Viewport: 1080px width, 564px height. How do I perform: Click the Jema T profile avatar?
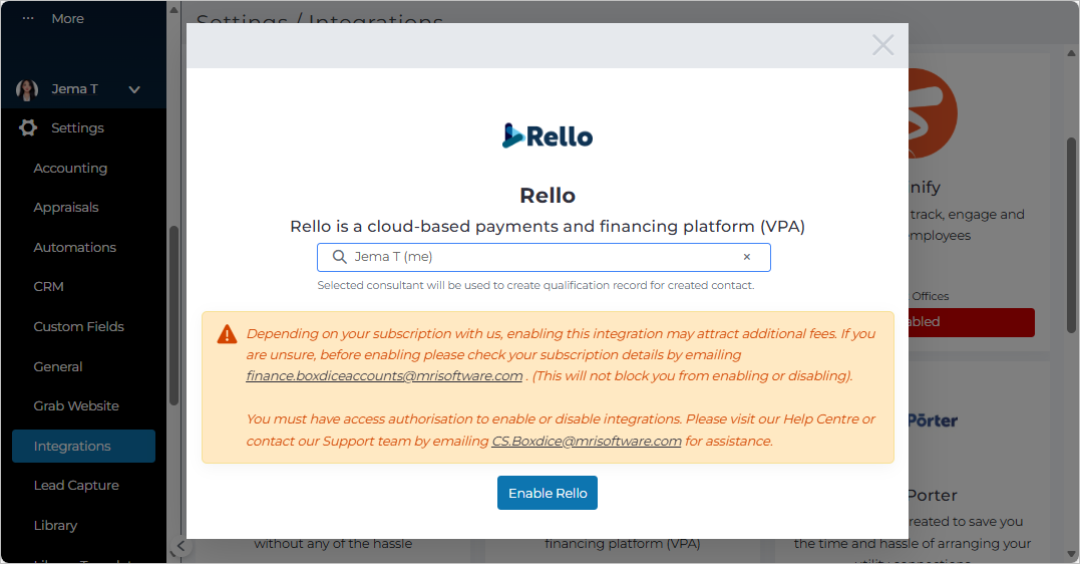point(27,90)
